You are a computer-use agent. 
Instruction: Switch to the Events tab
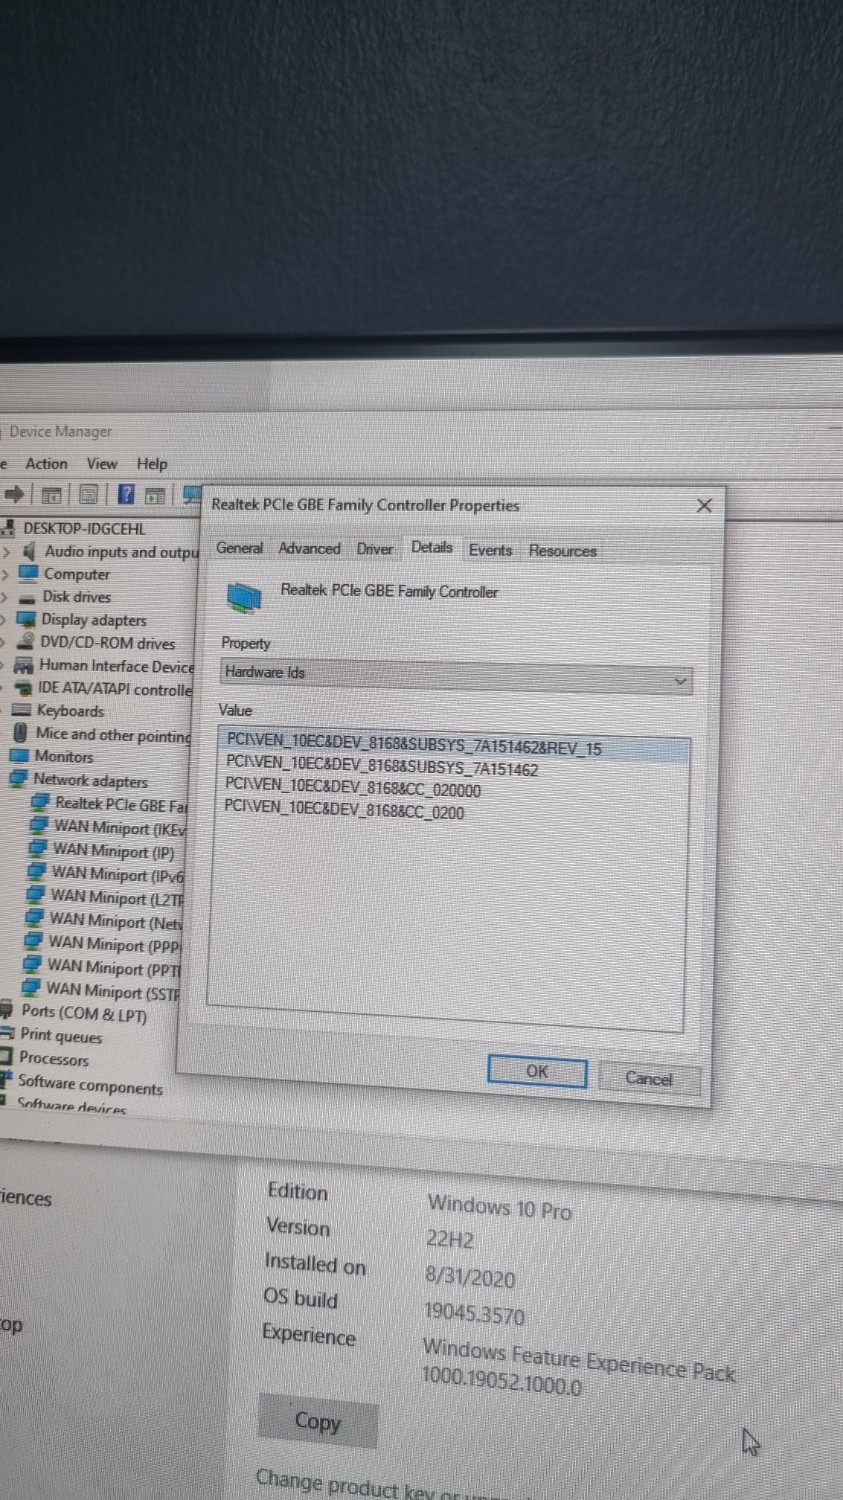click(x=490, y=550)
